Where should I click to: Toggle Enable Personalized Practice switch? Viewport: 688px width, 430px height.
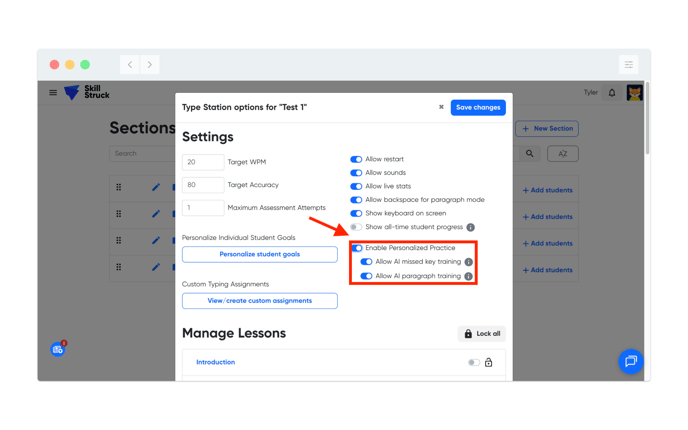coord(356,248)
